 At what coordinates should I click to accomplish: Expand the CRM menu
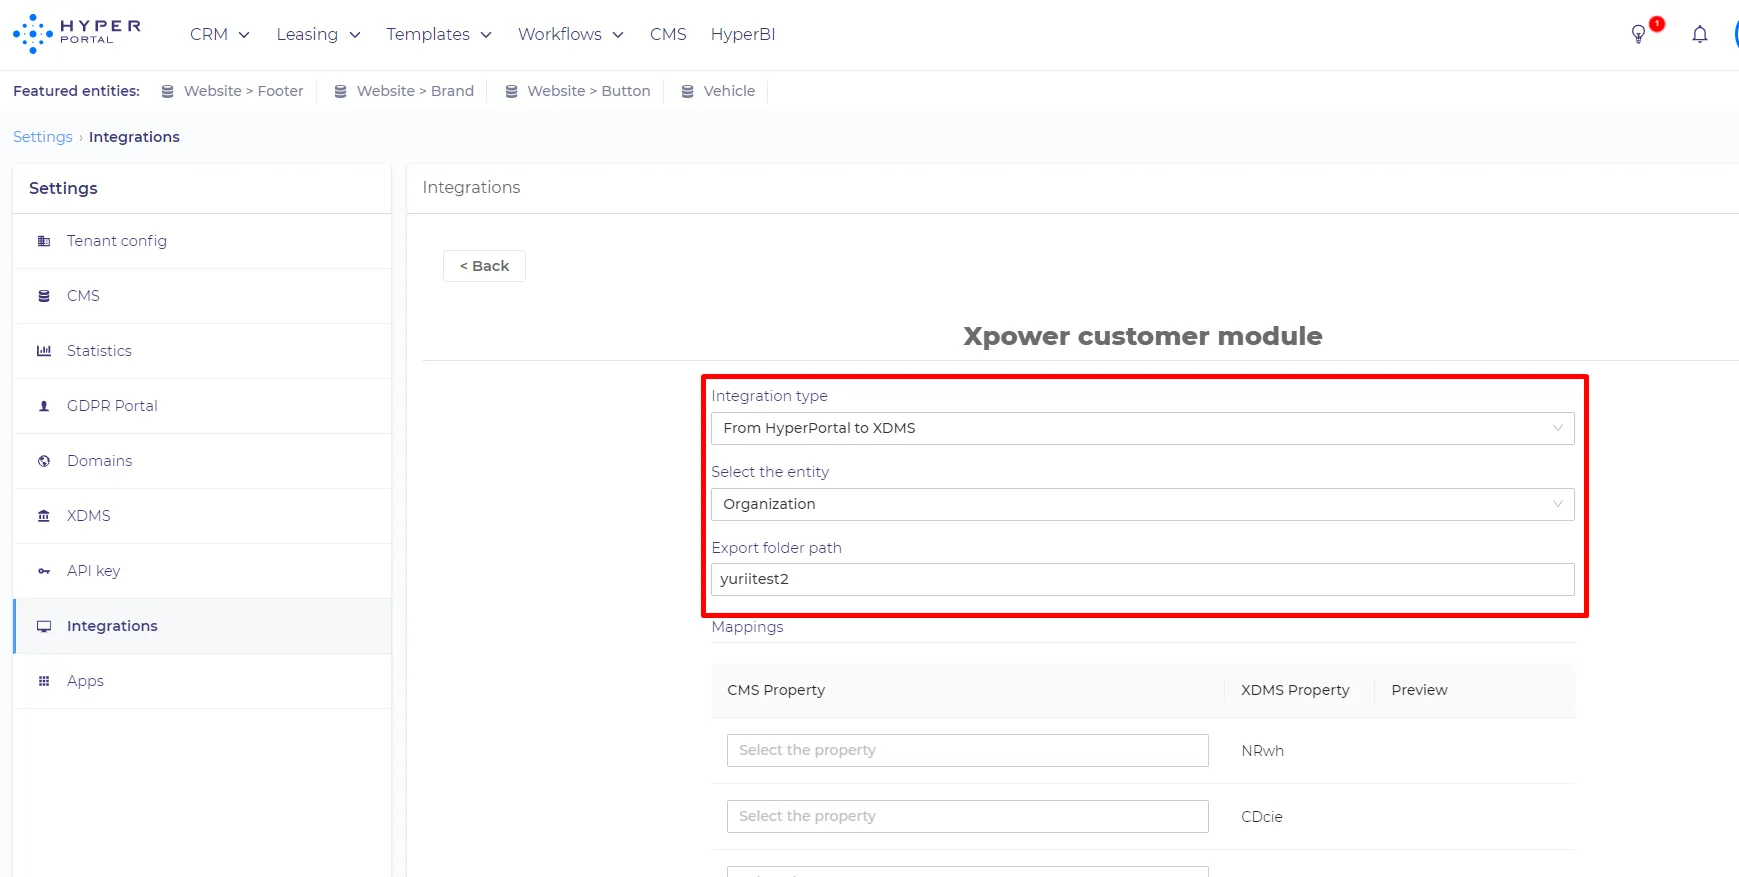[x=220, y=34]
